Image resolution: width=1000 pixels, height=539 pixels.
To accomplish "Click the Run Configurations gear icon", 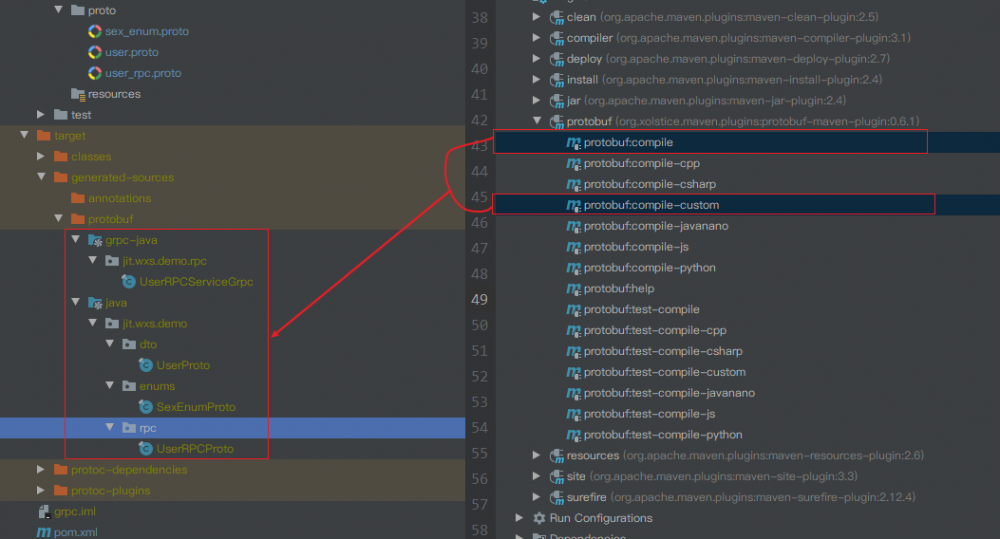I will 539,518.
